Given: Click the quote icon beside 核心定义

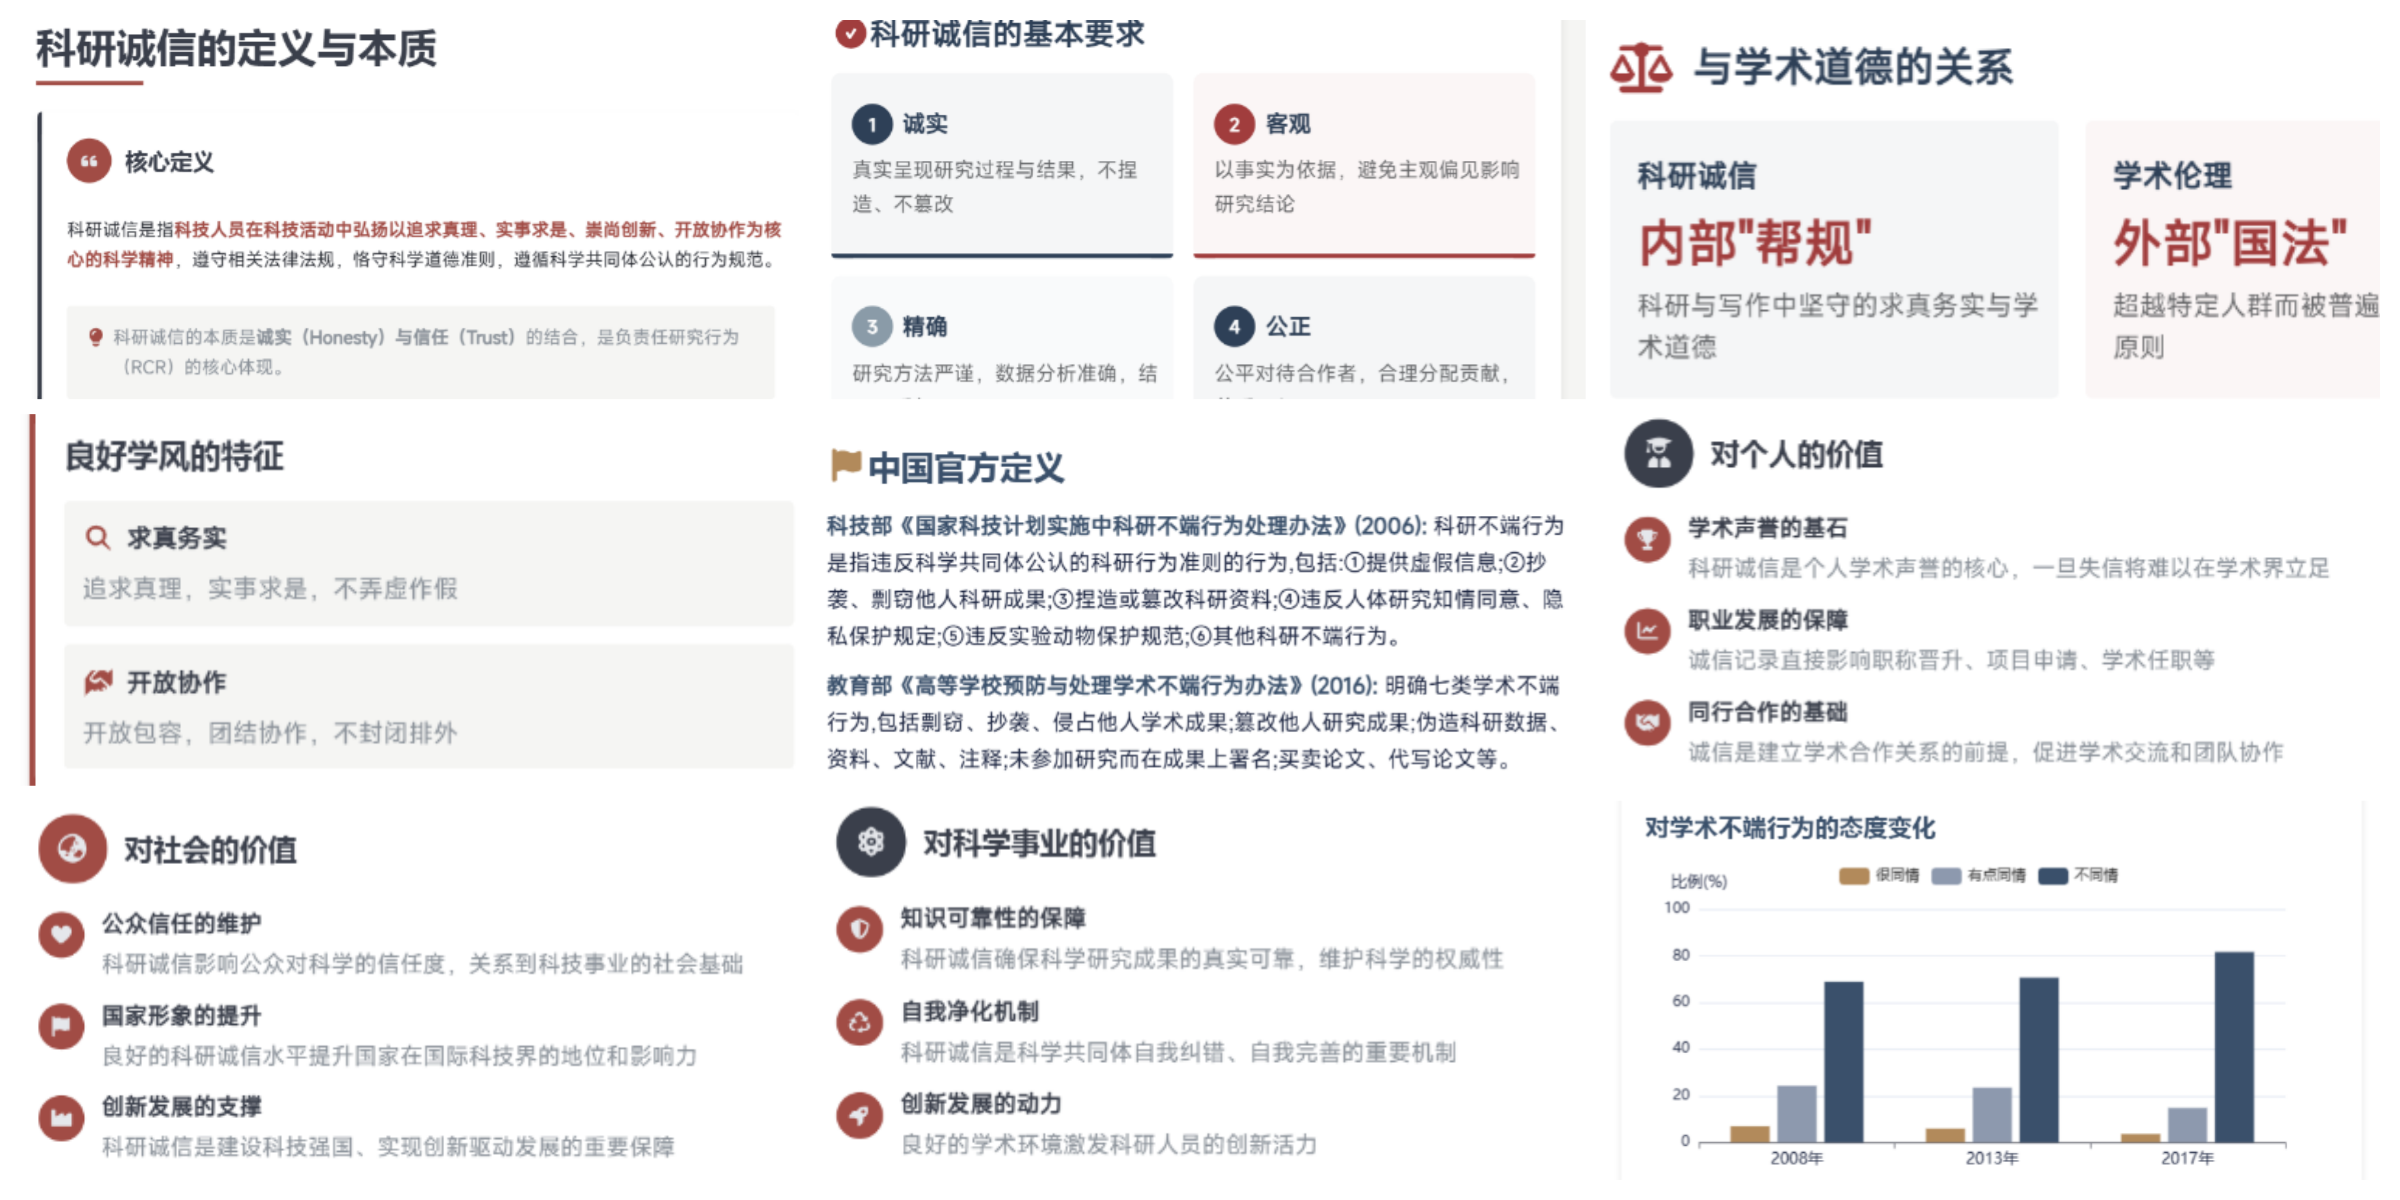Looking at the screenshot, I should click(89, 161).
